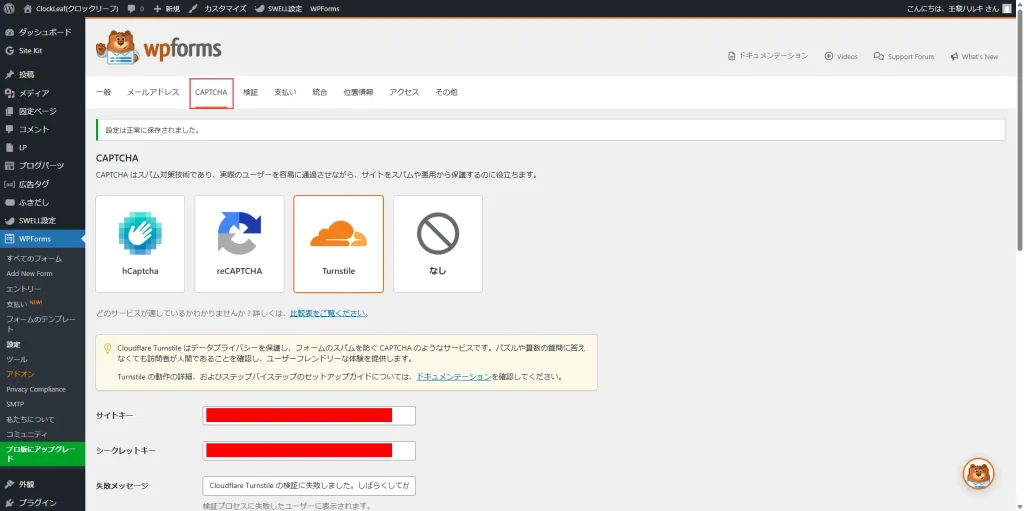The image size is (1024, 511).
Task: Switch to the メールアドレス settings tab
Action: pyautogui.click(x=149, y=92)
